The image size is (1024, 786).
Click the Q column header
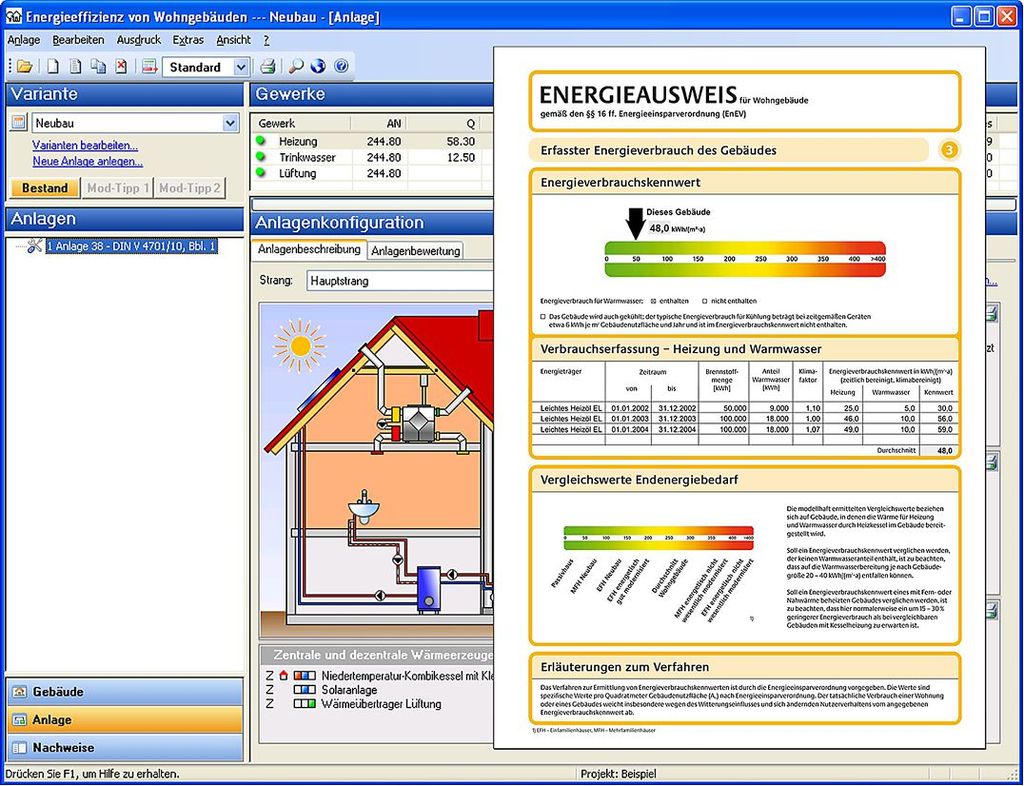[x=443, y=123]
